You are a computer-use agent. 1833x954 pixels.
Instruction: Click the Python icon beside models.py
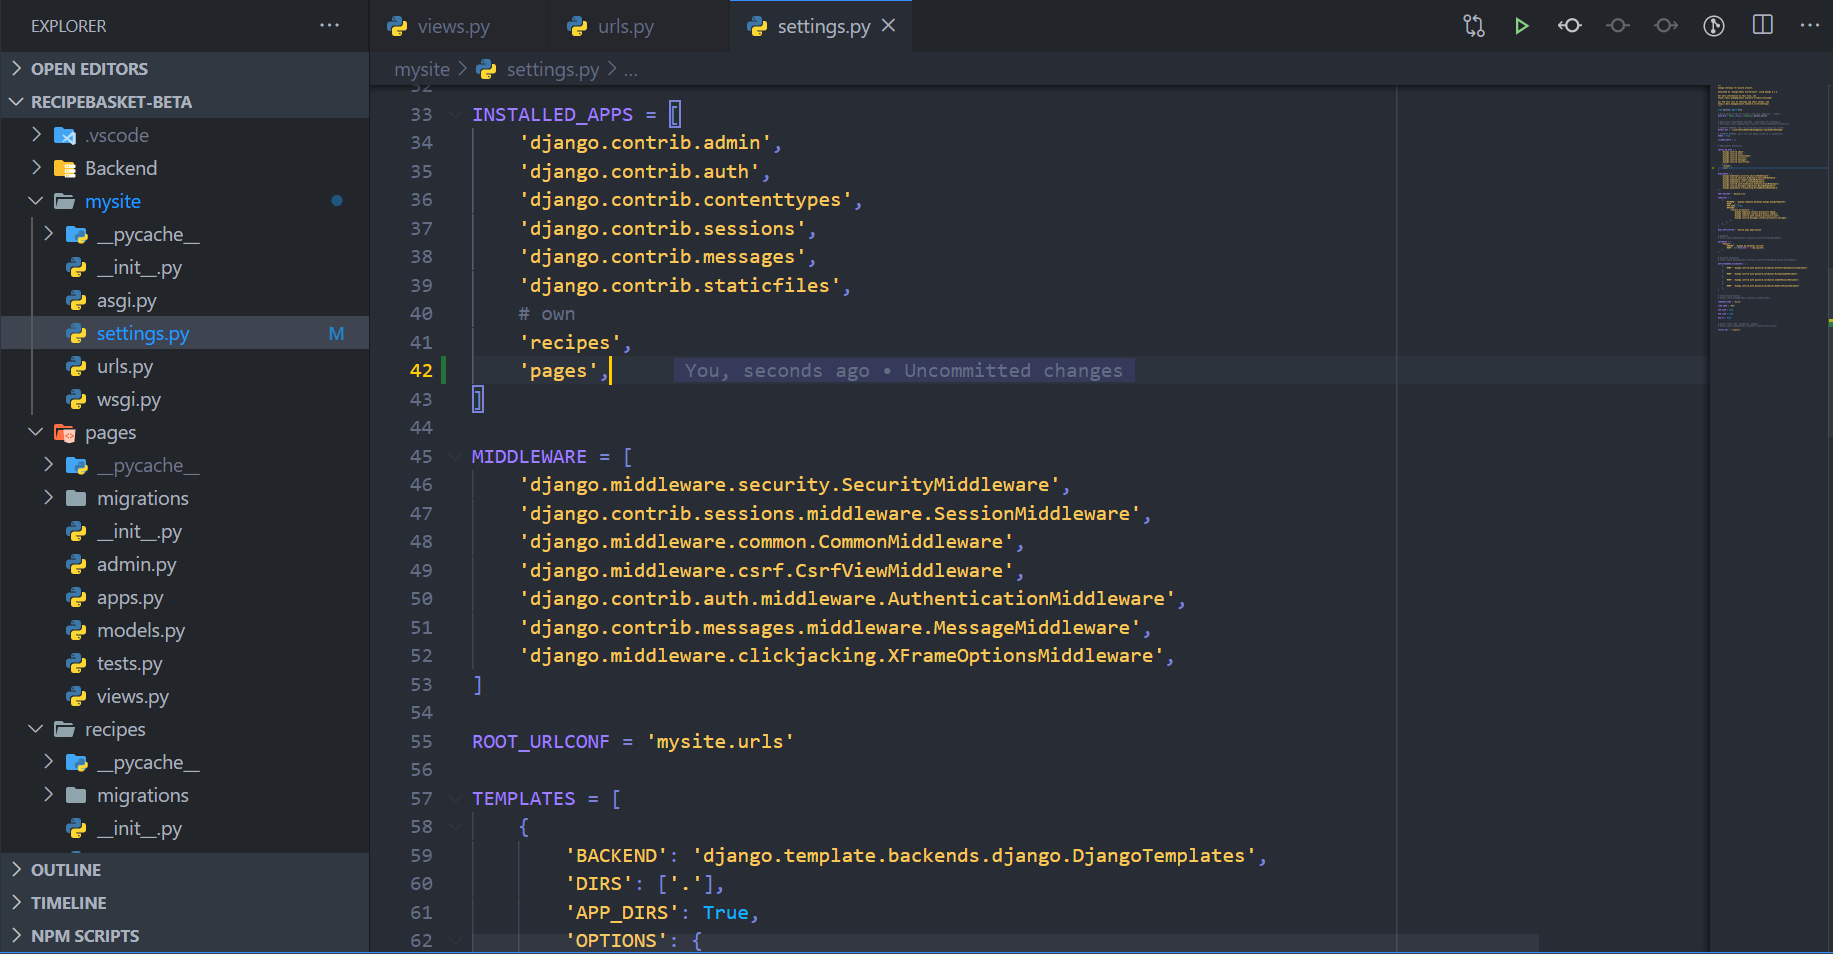pos(77,630)
